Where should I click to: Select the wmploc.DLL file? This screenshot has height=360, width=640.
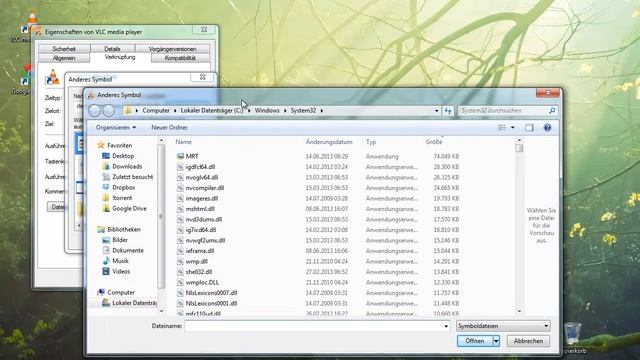pyautogui.click(x=202, y=282)
